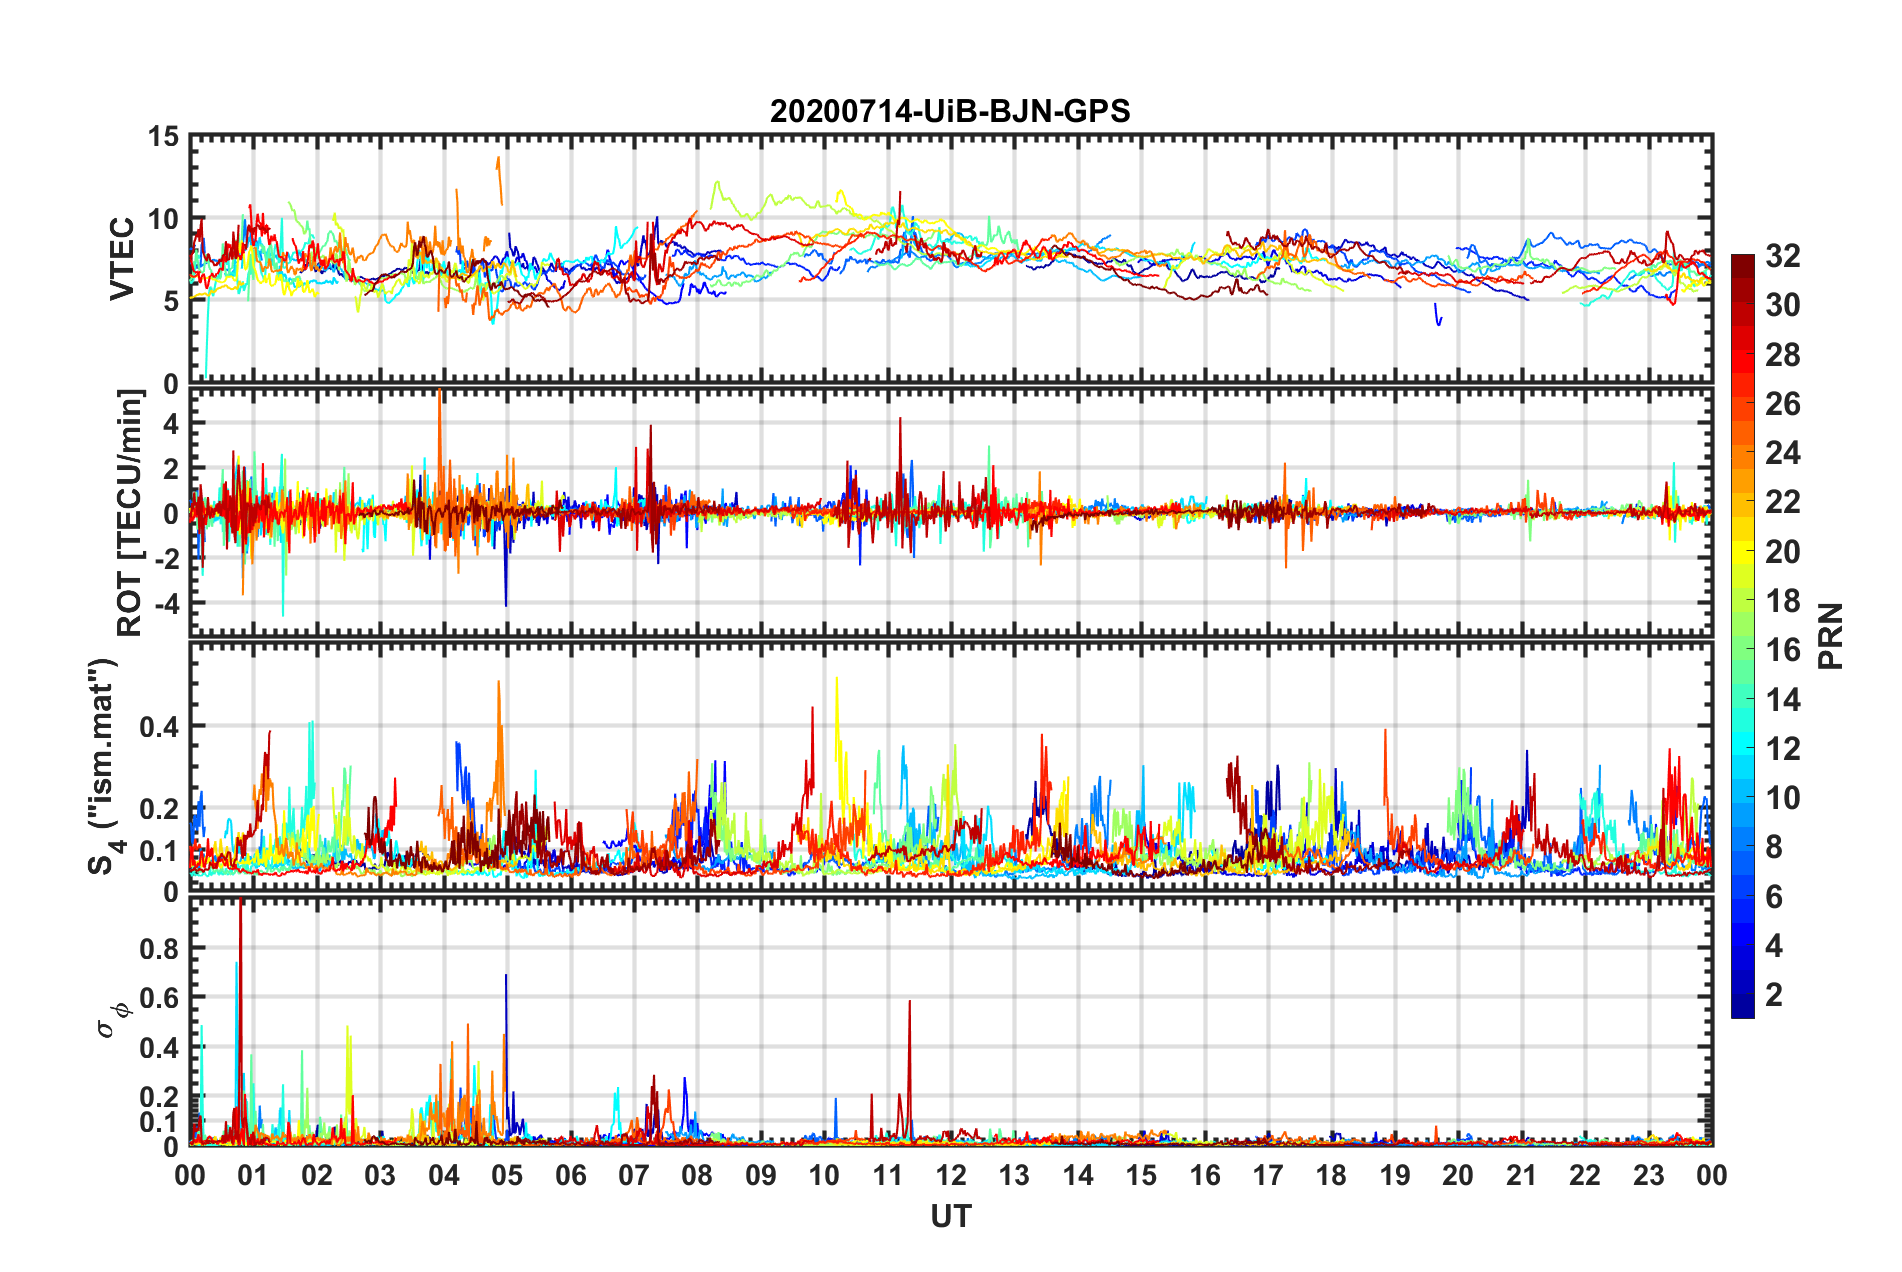Select hour tick 05 on the UT axis
Viewport: 1902px width, 1272px height.
[x=507, y=1175]
